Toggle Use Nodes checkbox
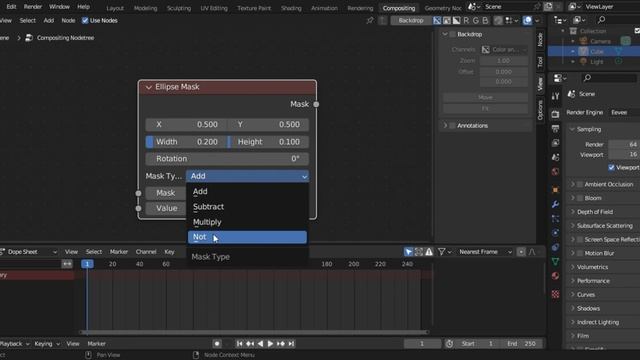 [85, 20]
